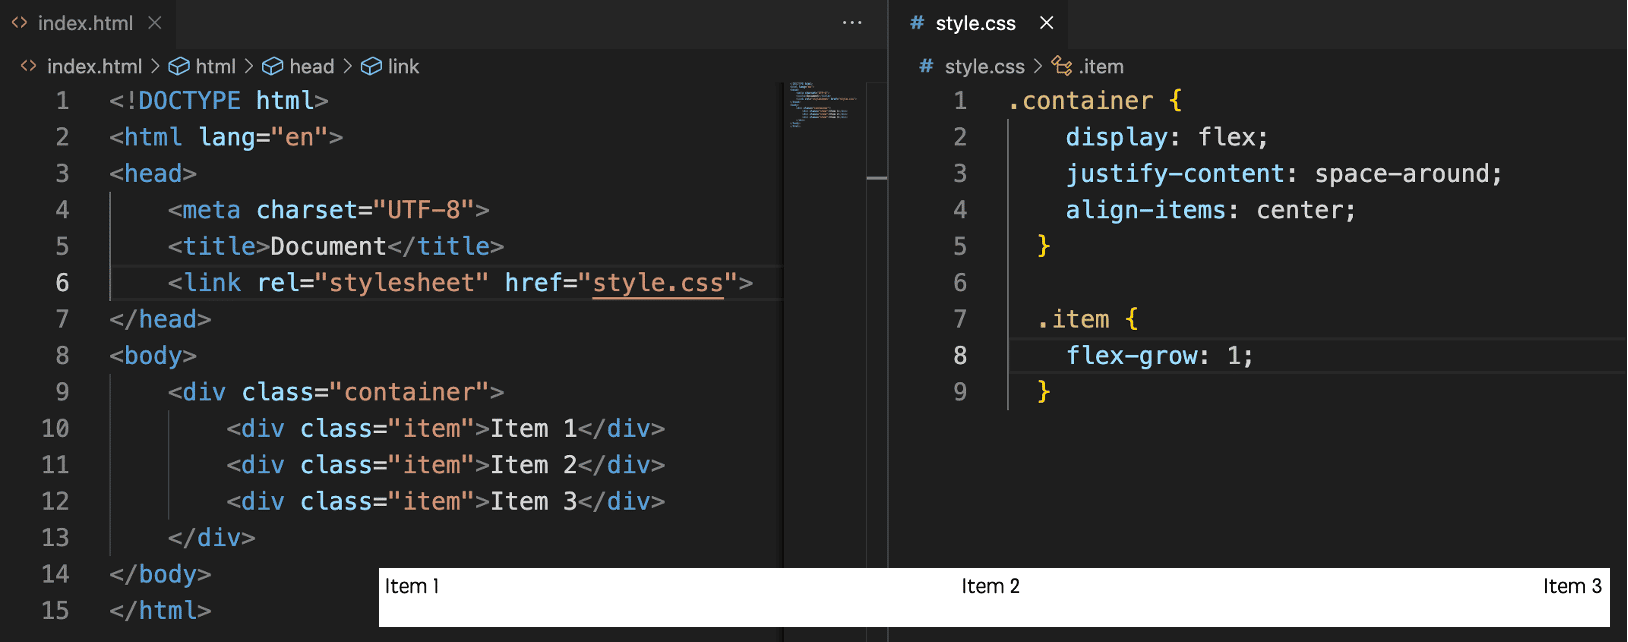Click Item 1 in the rendered preview
This screenshot has width=1628, height=642.
tap(412, 586)
